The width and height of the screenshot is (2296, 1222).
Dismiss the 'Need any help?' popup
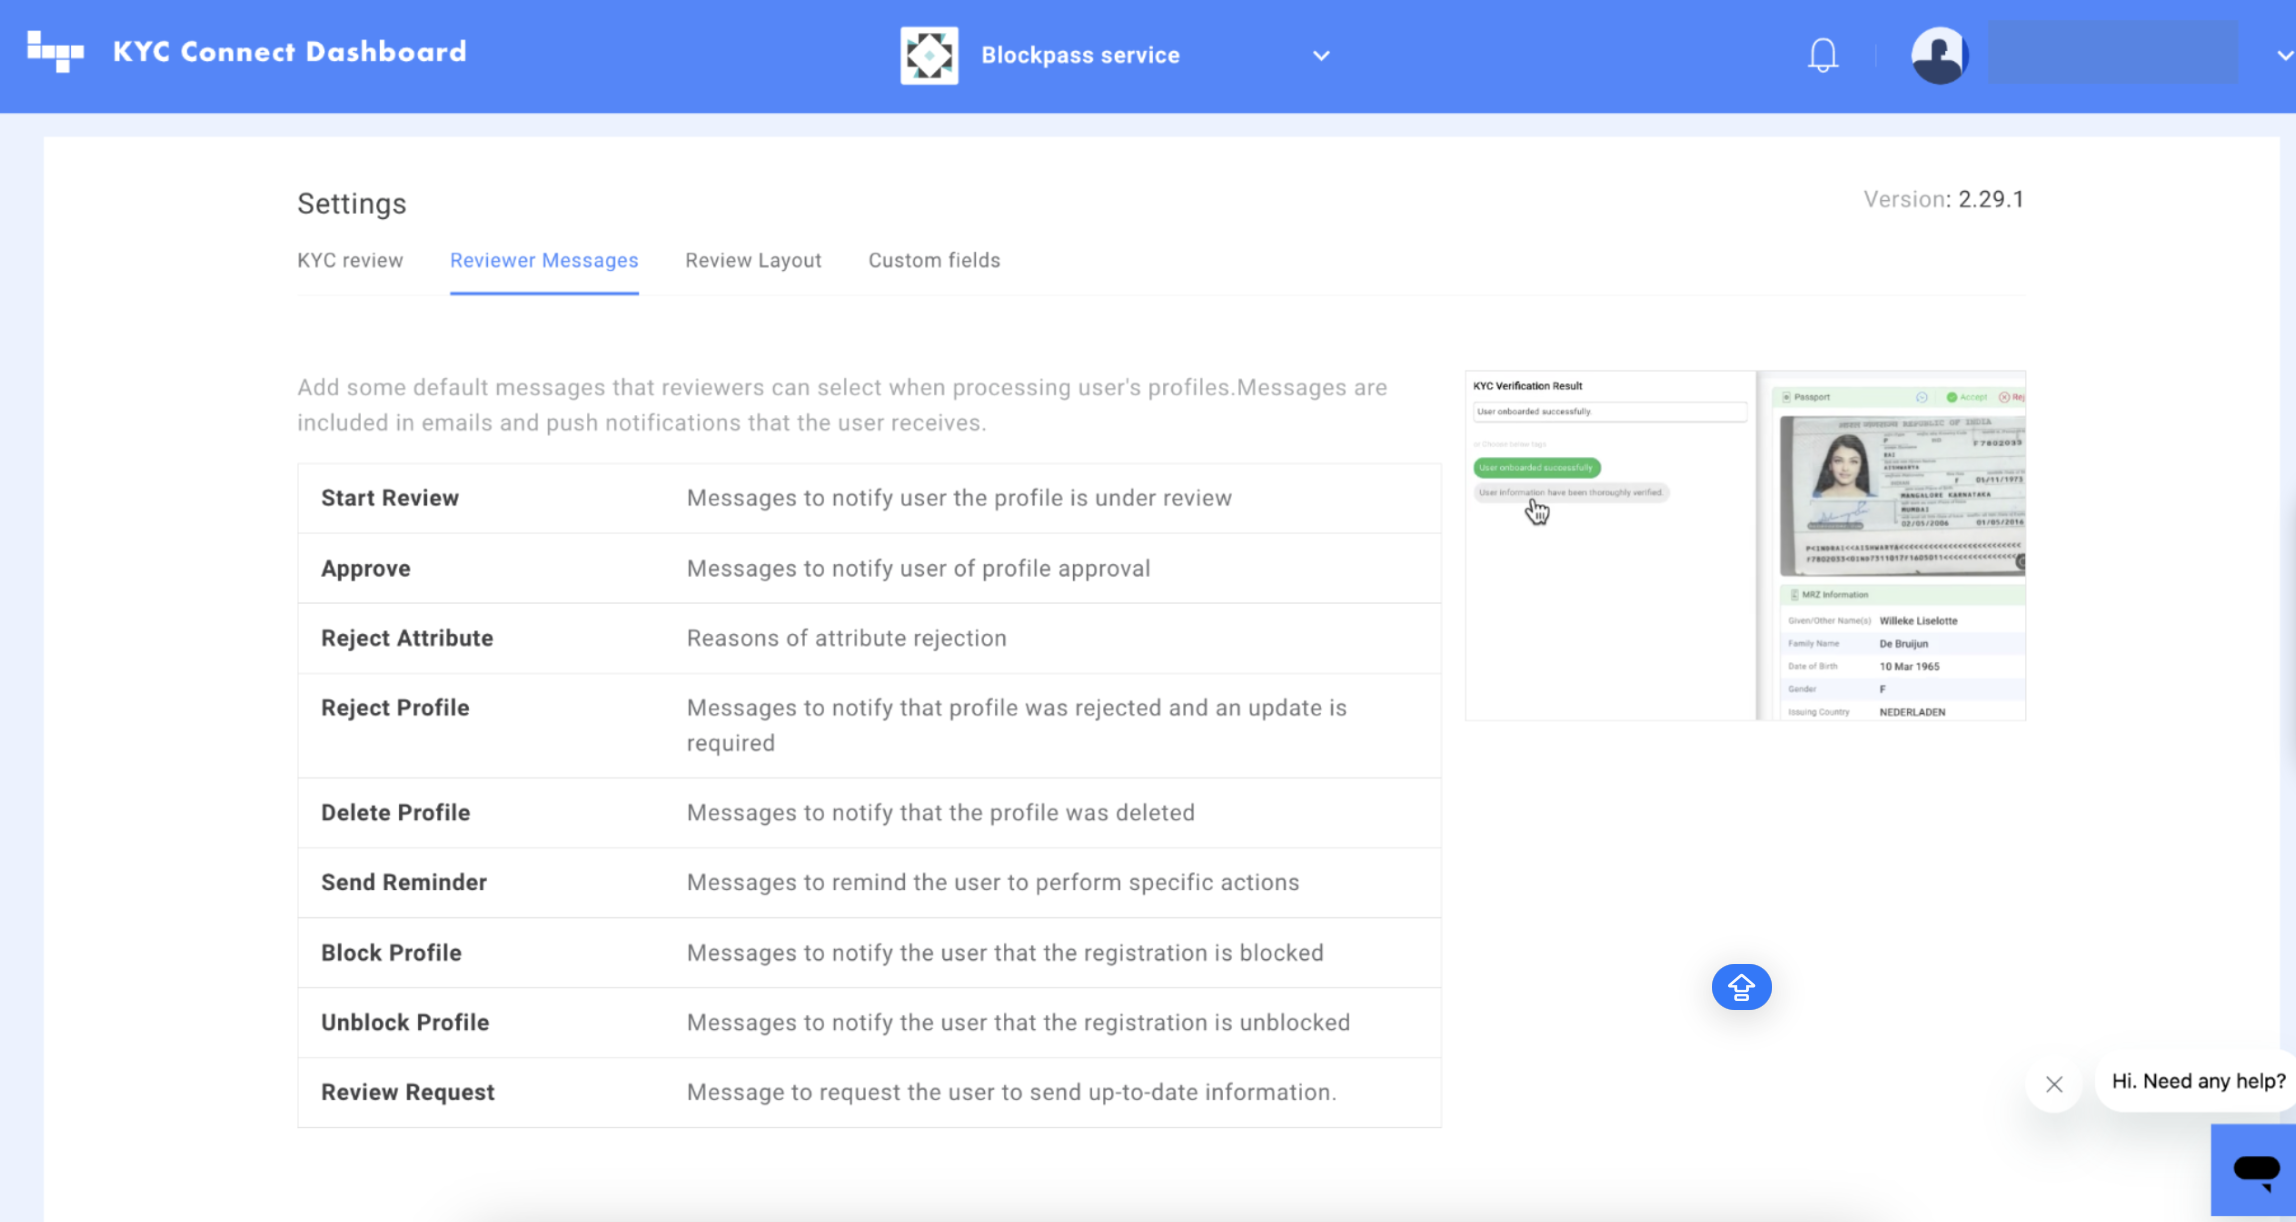2054,1084
